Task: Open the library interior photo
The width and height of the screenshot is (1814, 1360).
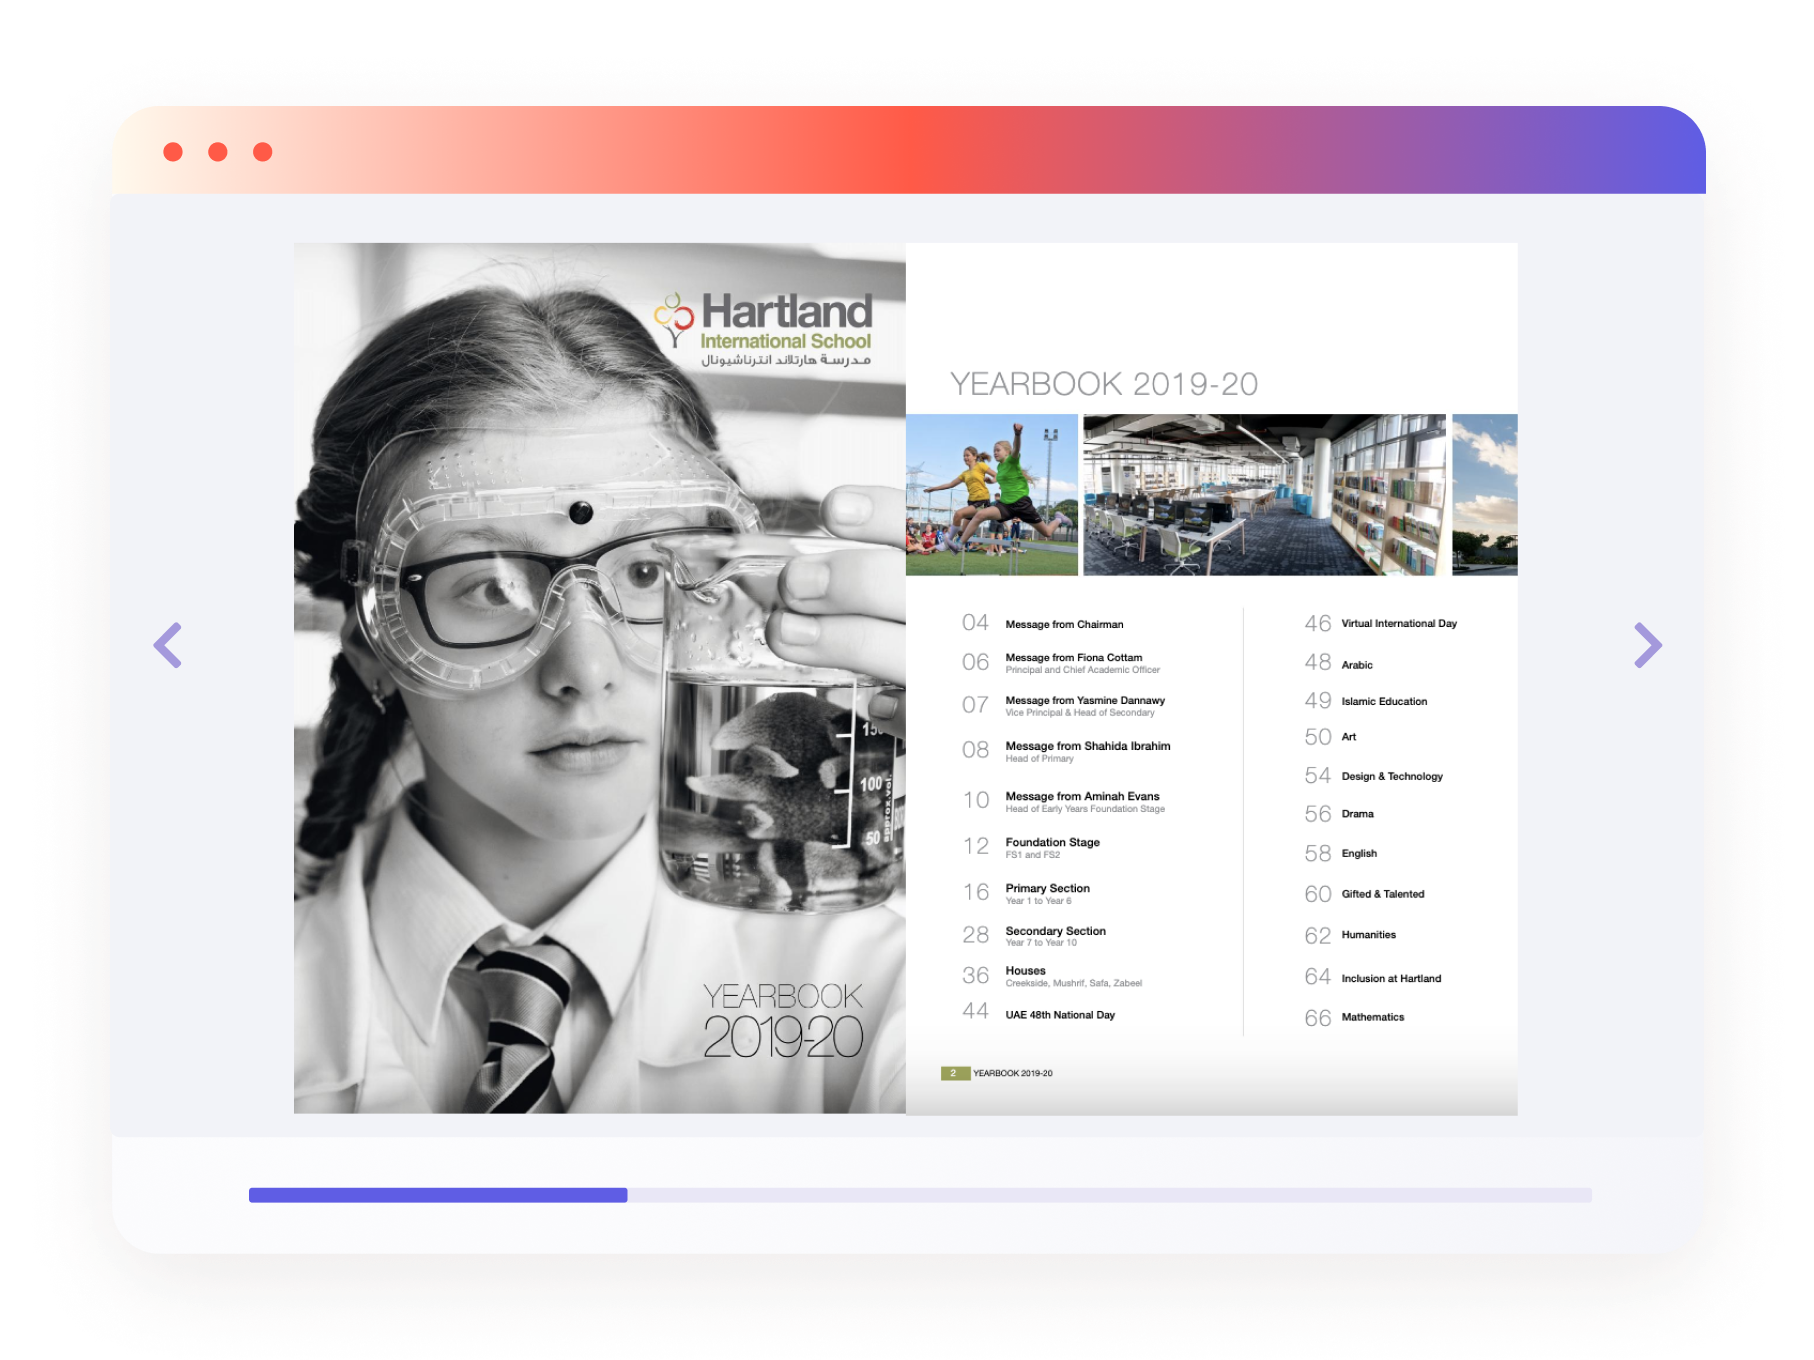Action: 1265,495
